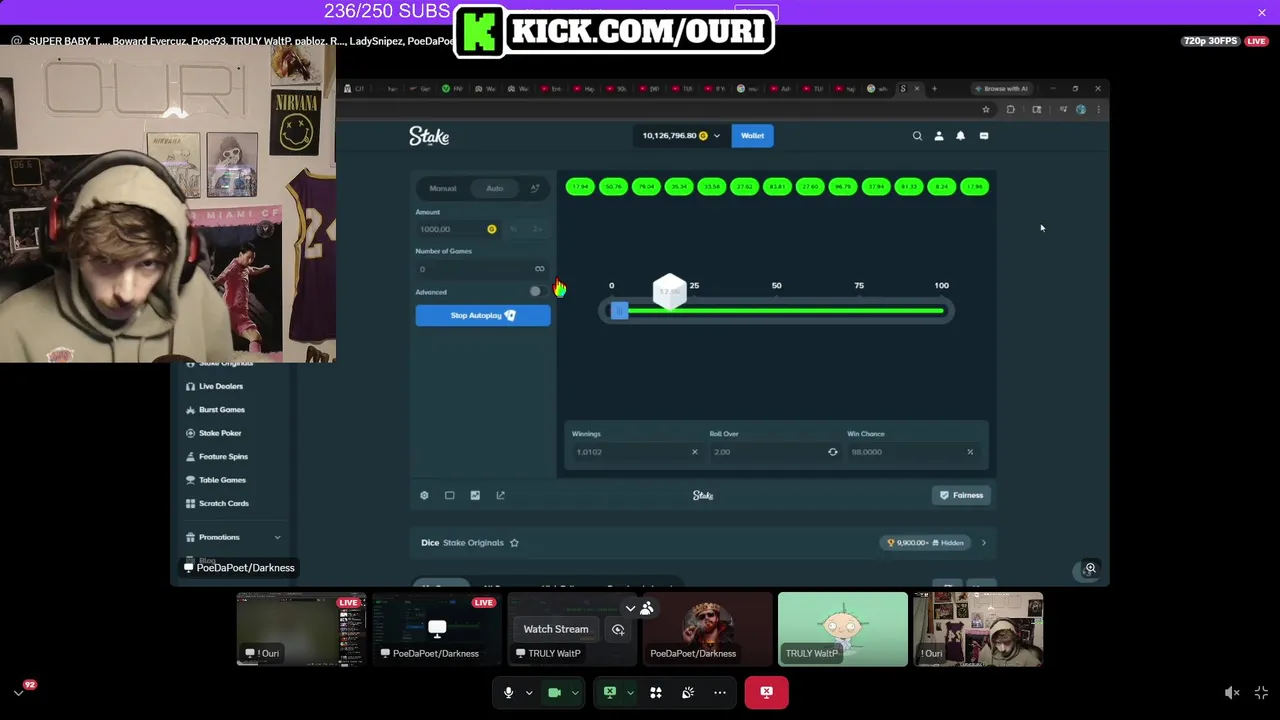Click the Browse with AI button
Viewport: 1280px width, 720px height.
[1000, 89]
